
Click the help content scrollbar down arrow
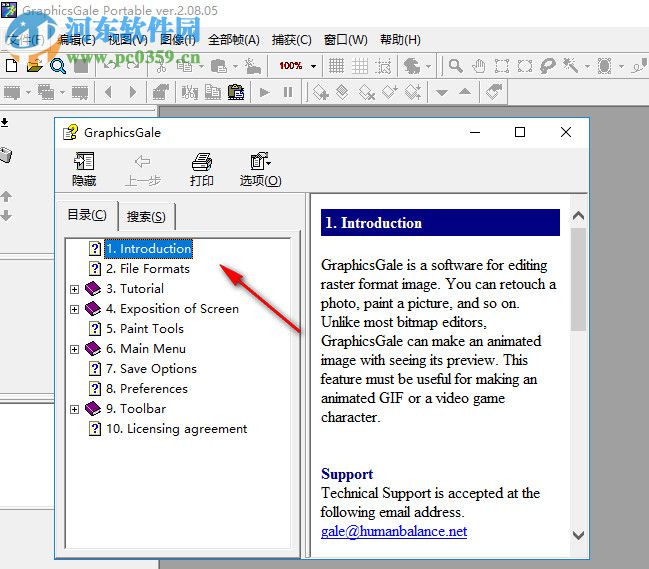coord(578,535)
